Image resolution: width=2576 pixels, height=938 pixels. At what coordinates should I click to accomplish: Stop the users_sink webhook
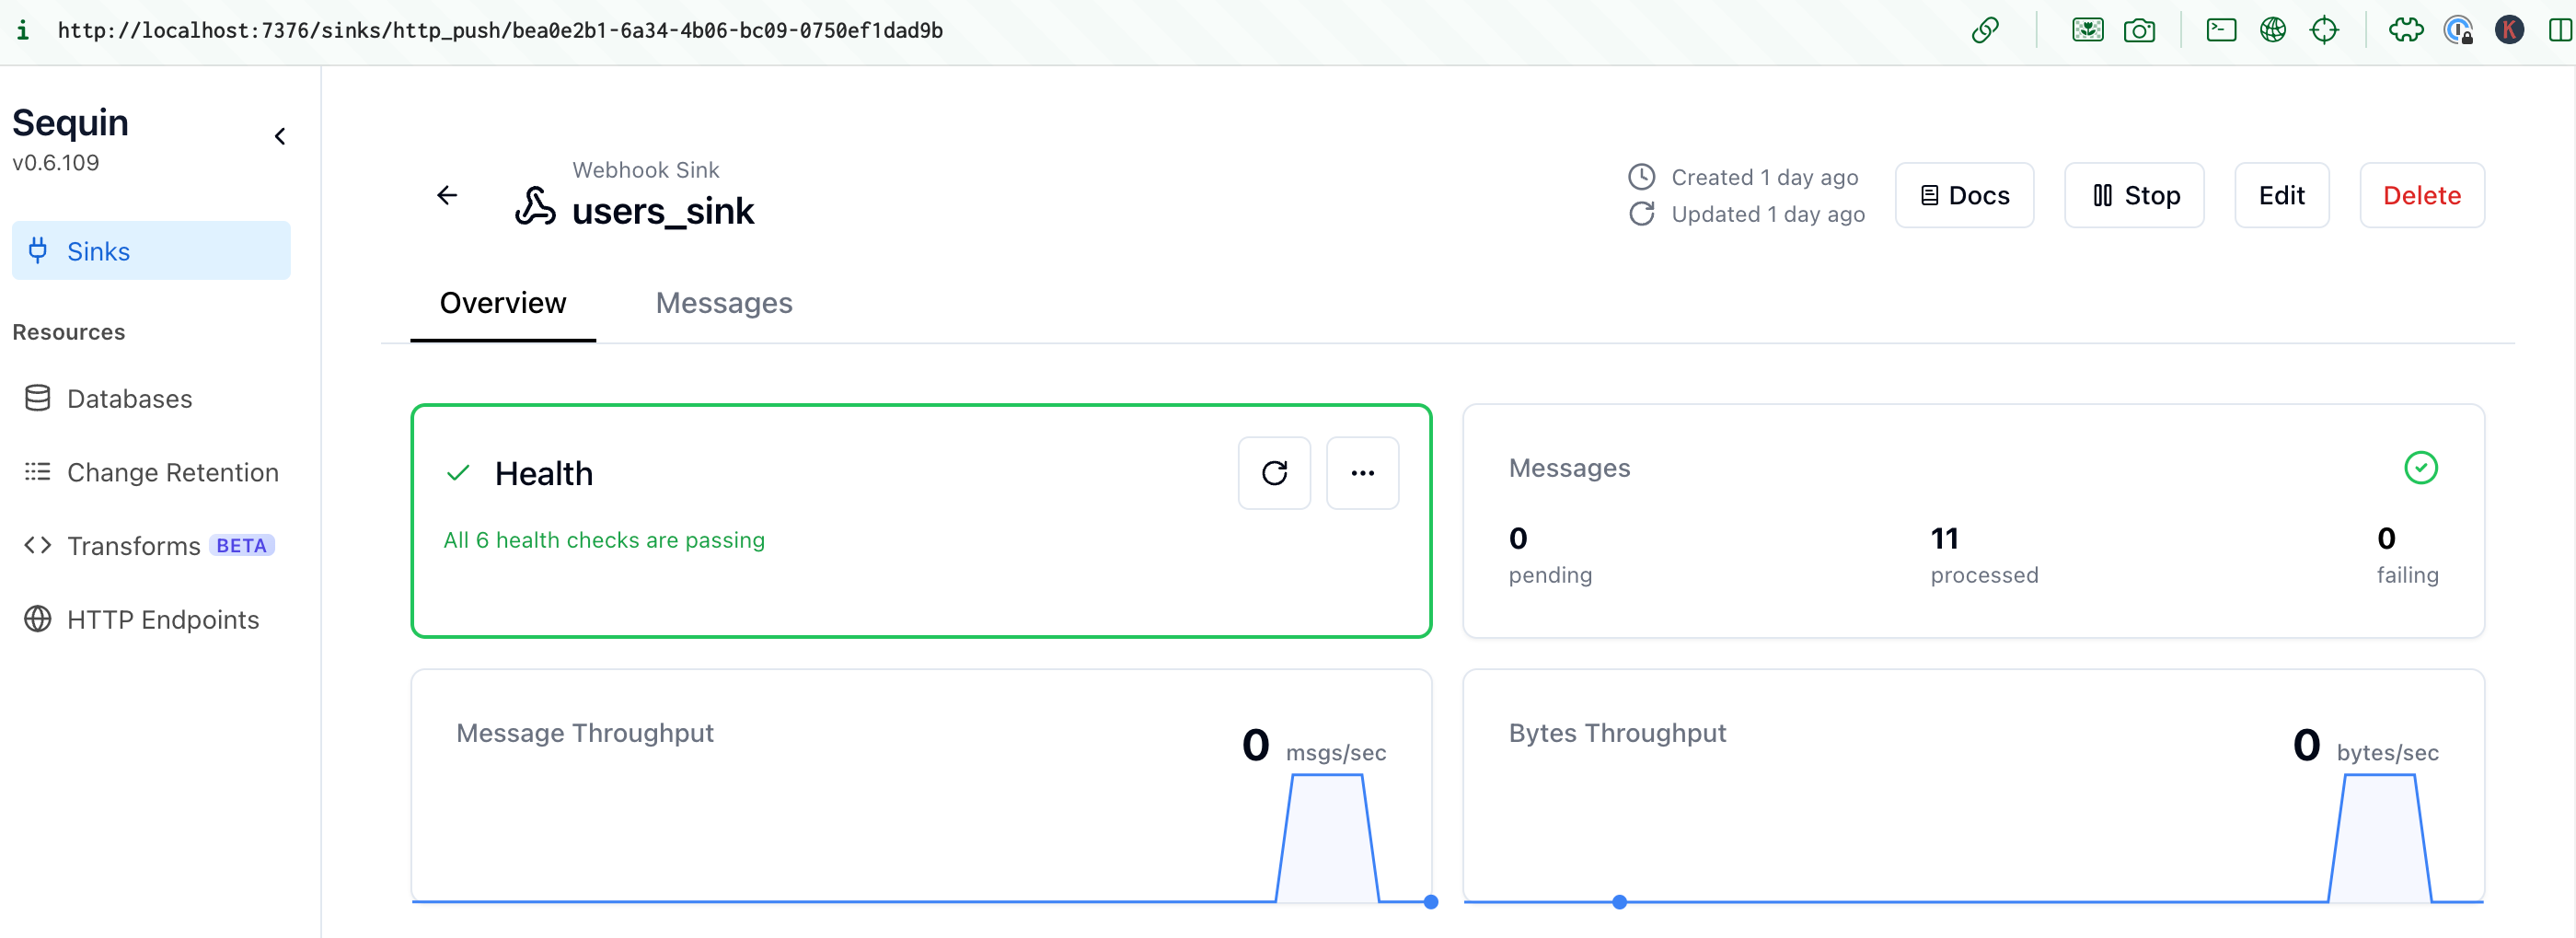coord(2134,195)
